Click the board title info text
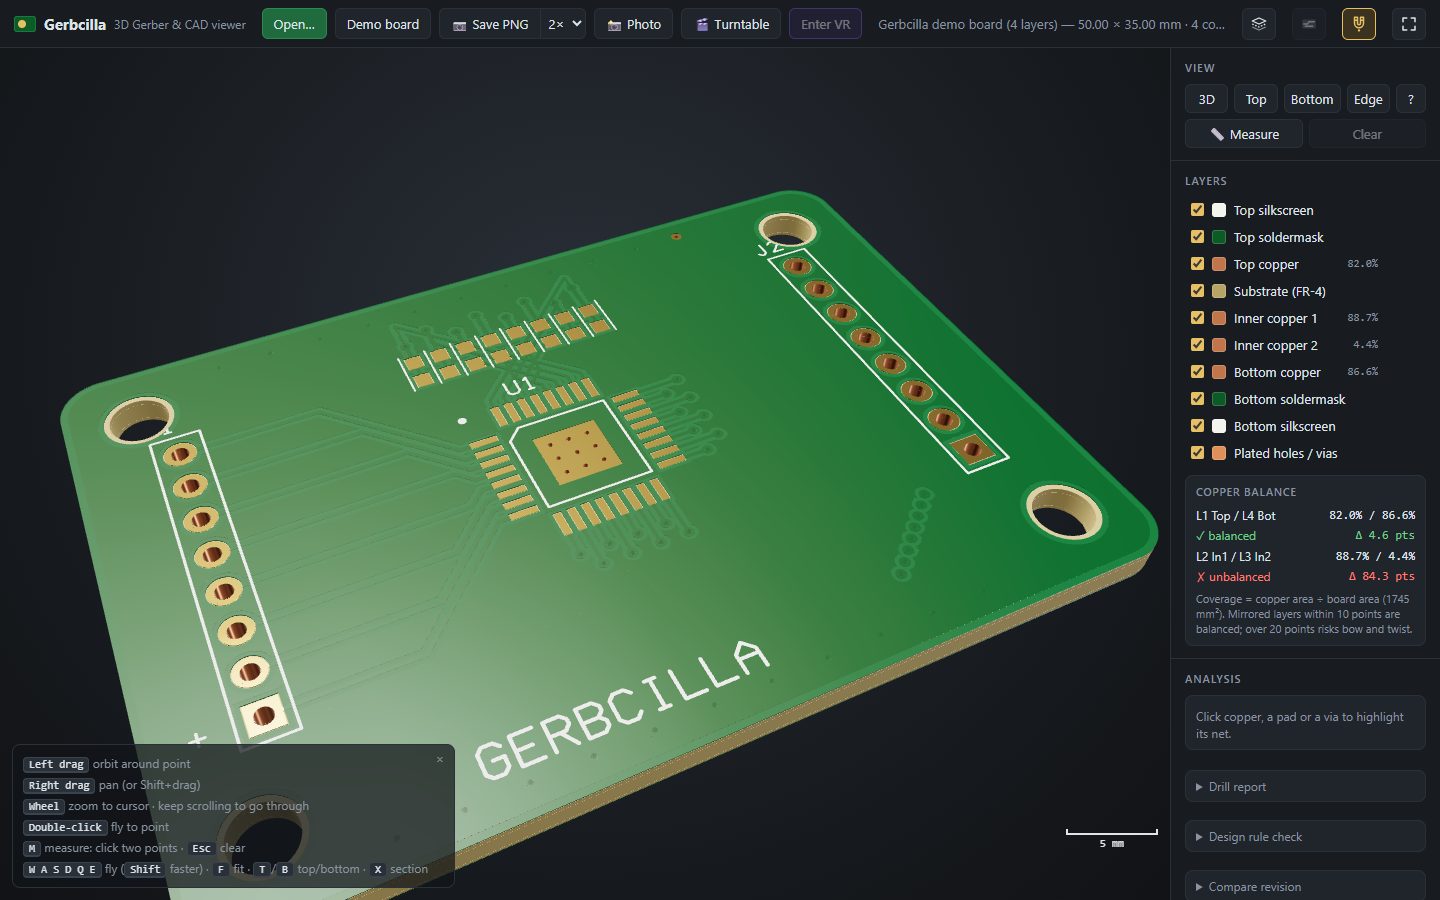This screenshot has height=900, width=1440. coord(1051,24)
